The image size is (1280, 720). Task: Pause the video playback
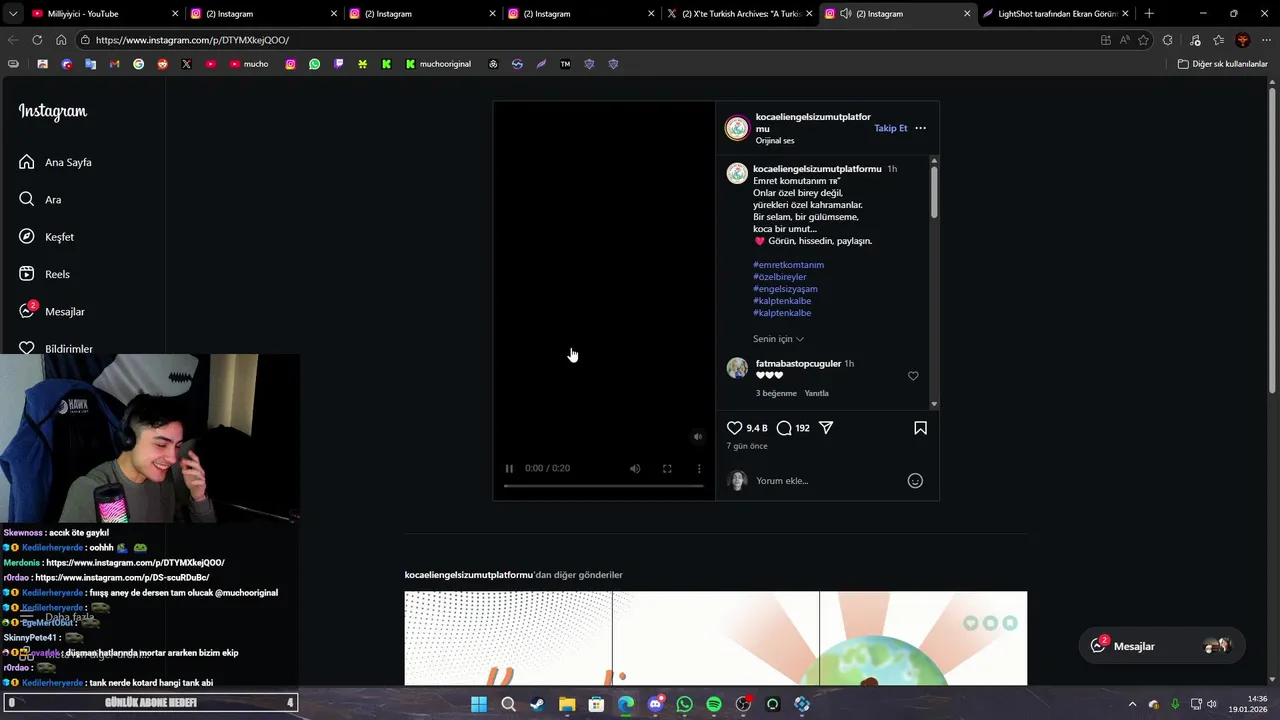tap(509, 468)
